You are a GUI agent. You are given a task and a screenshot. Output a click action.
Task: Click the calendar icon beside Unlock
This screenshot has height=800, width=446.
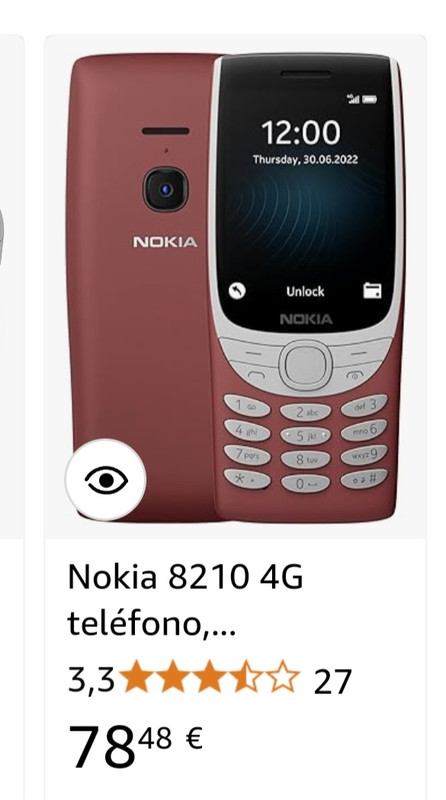coord(372,291)
